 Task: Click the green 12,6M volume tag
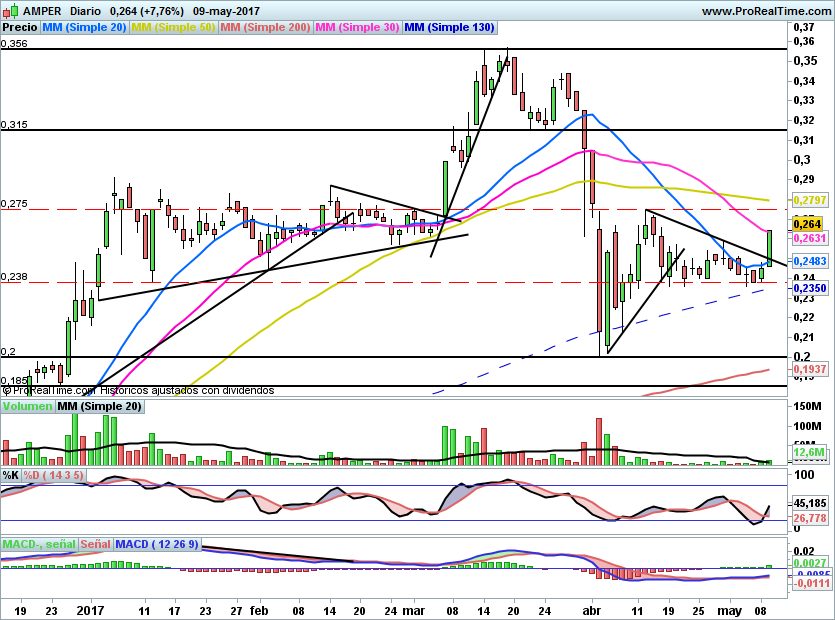pyautogui.click(x=807, y=454)
